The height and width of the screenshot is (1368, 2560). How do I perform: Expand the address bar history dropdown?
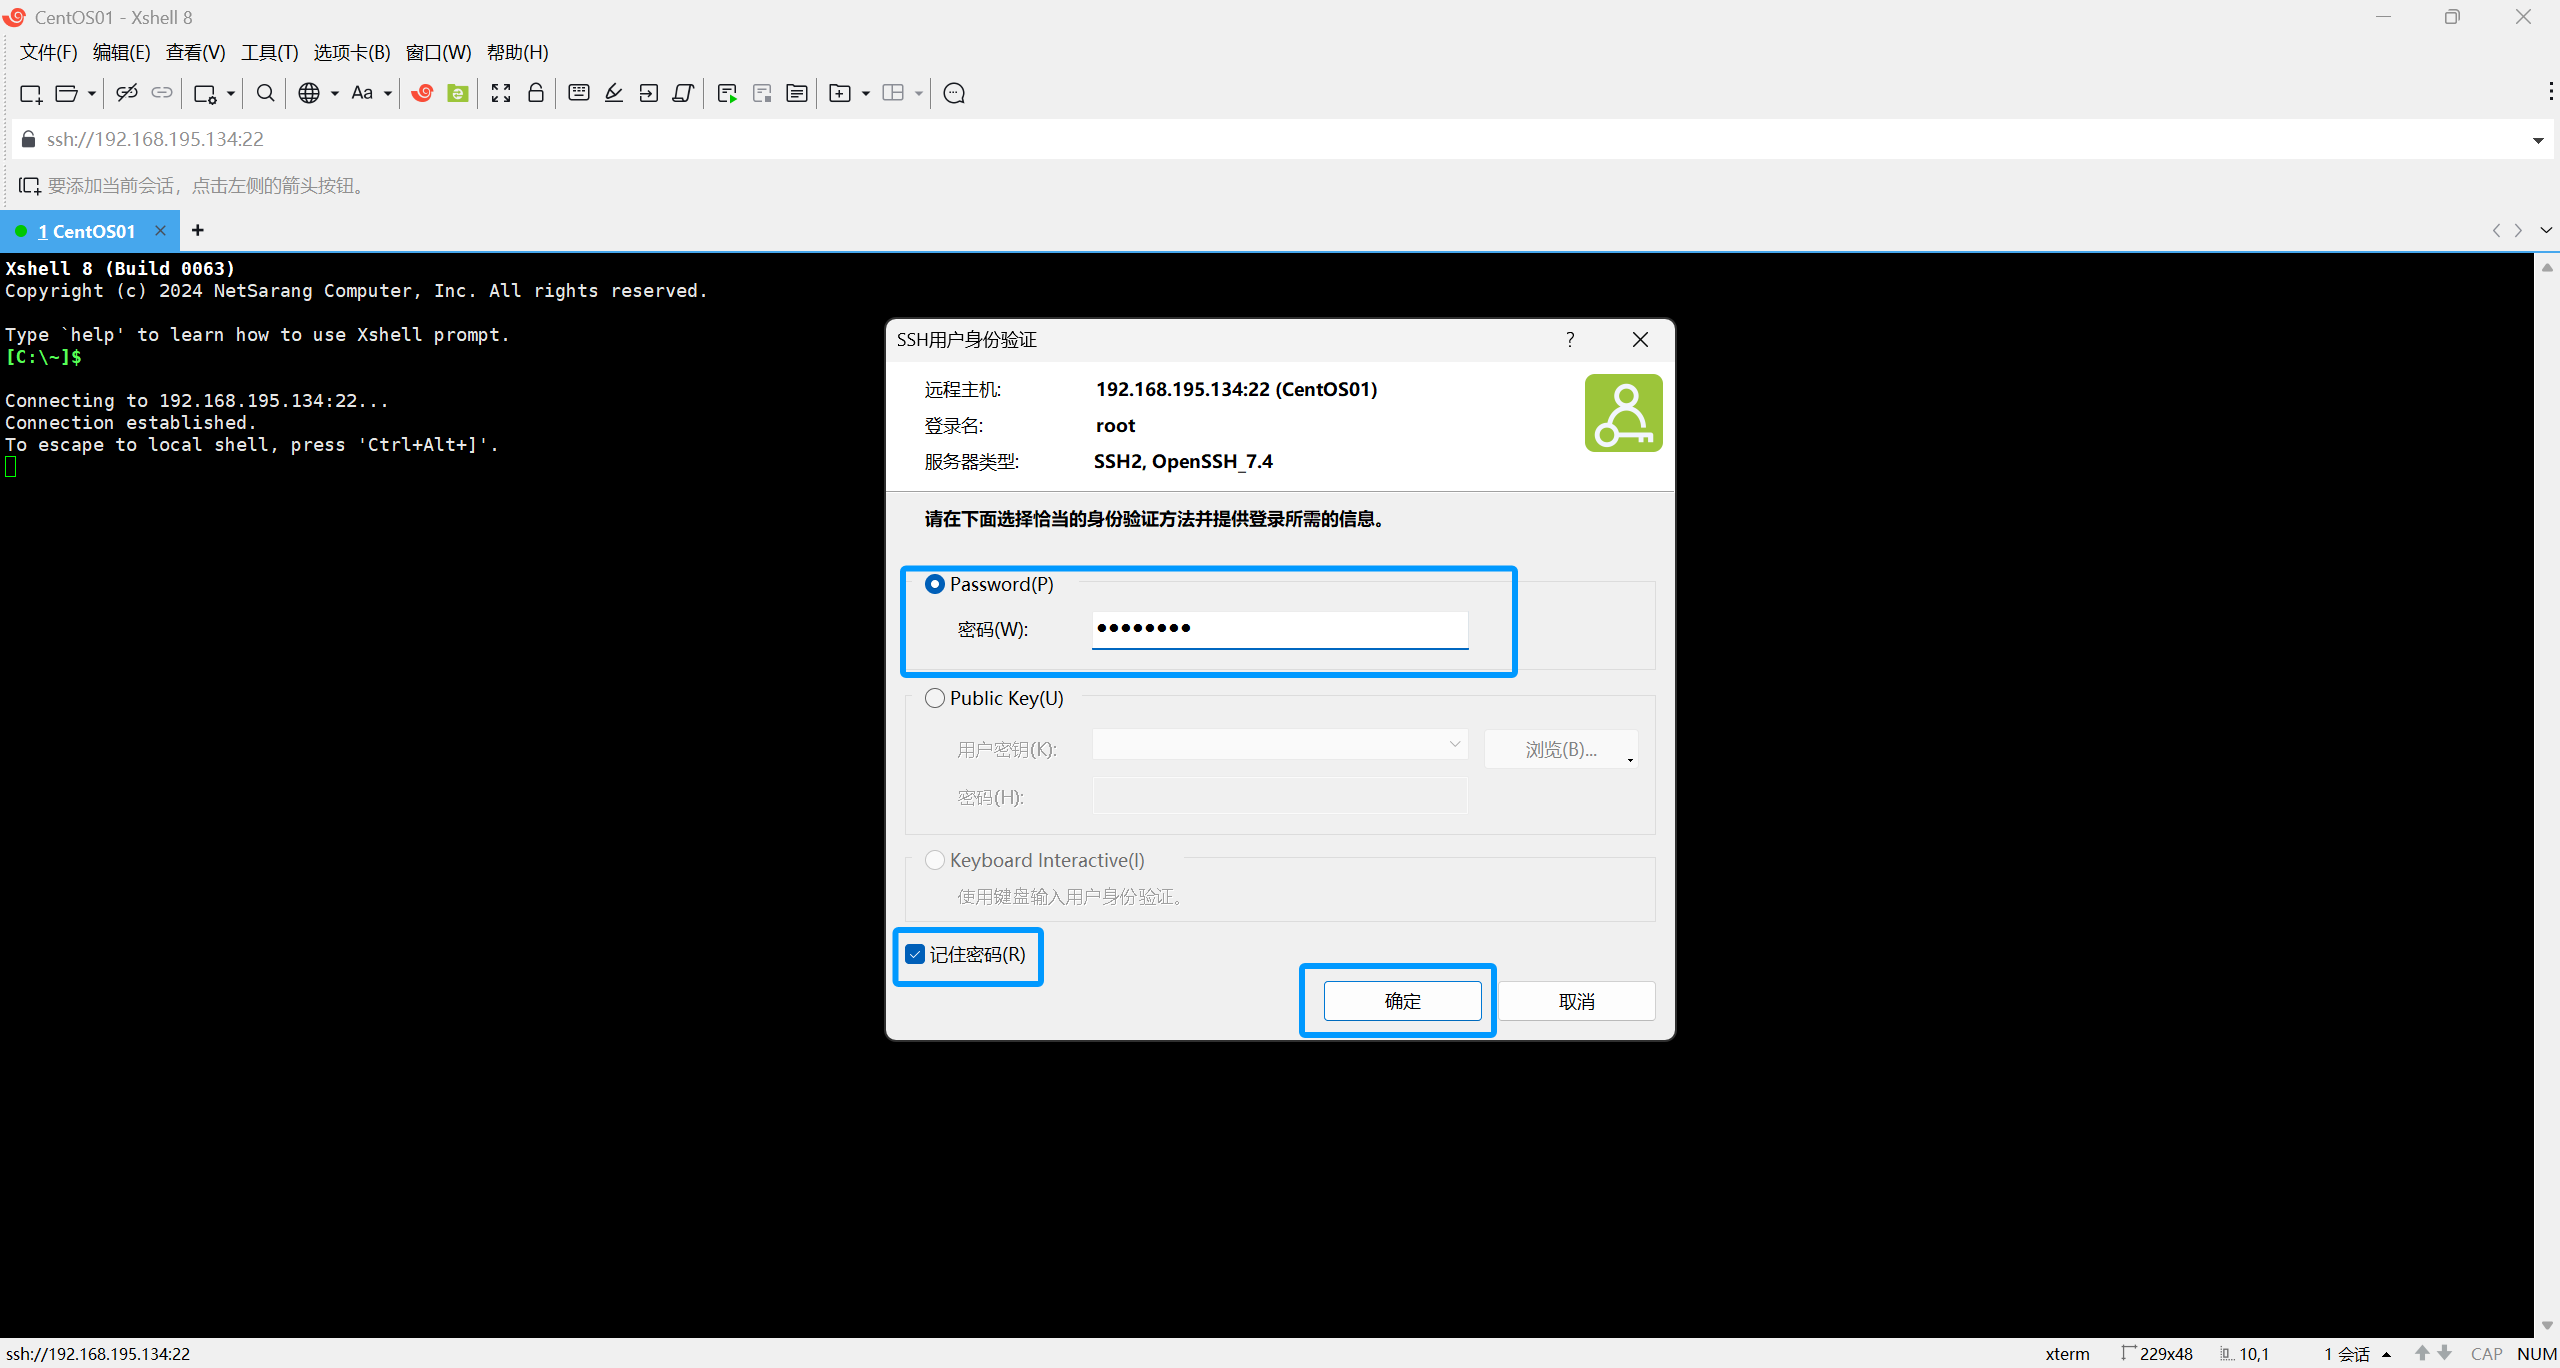2538,140
